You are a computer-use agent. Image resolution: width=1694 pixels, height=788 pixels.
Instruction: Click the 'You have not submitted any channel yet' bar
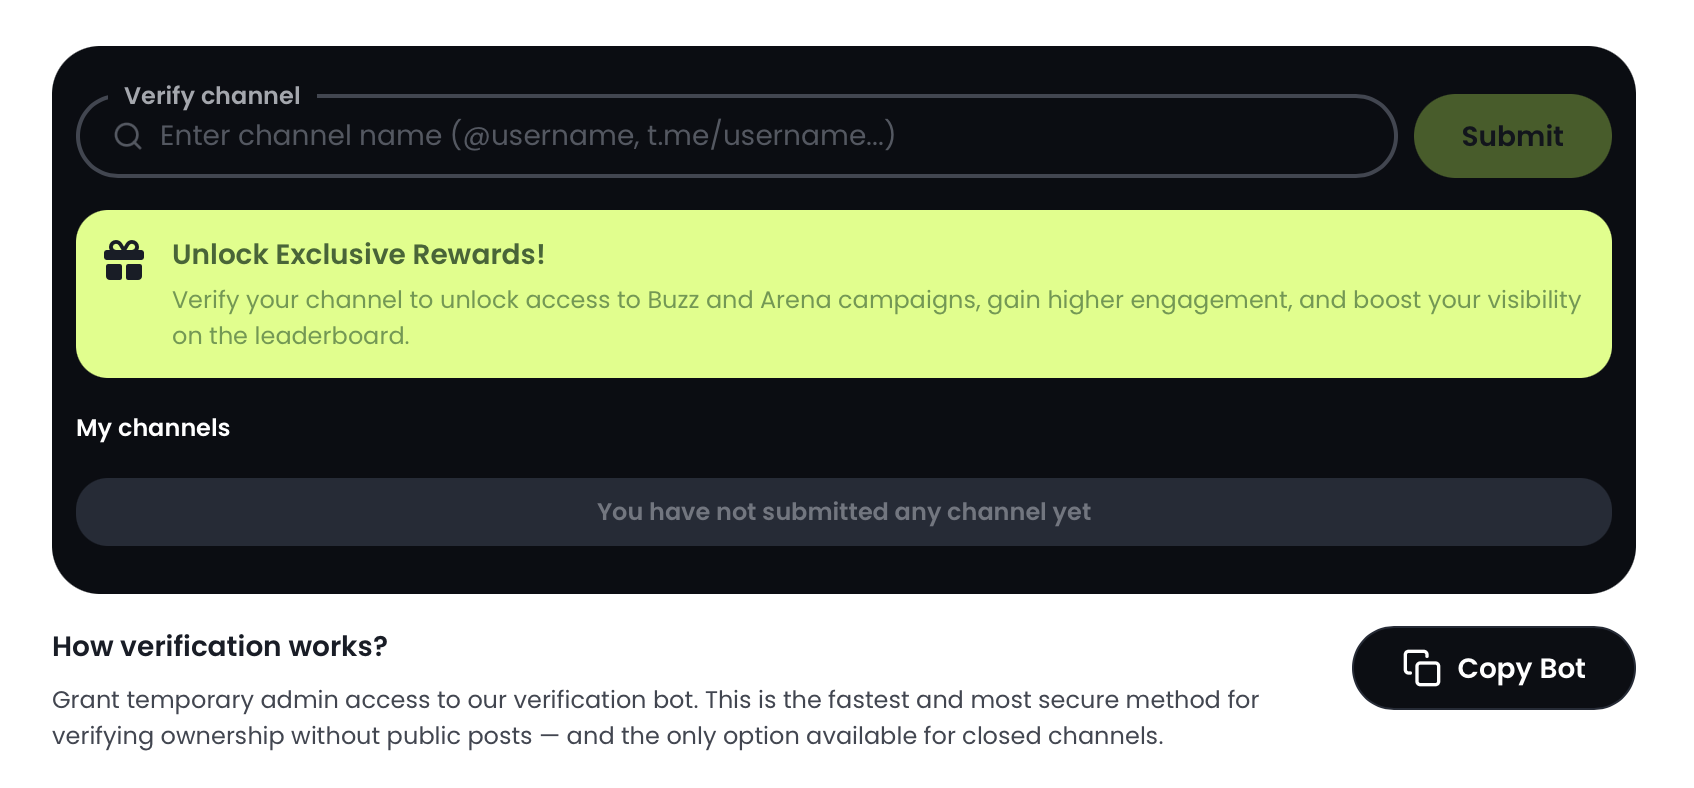click(845, 511)
